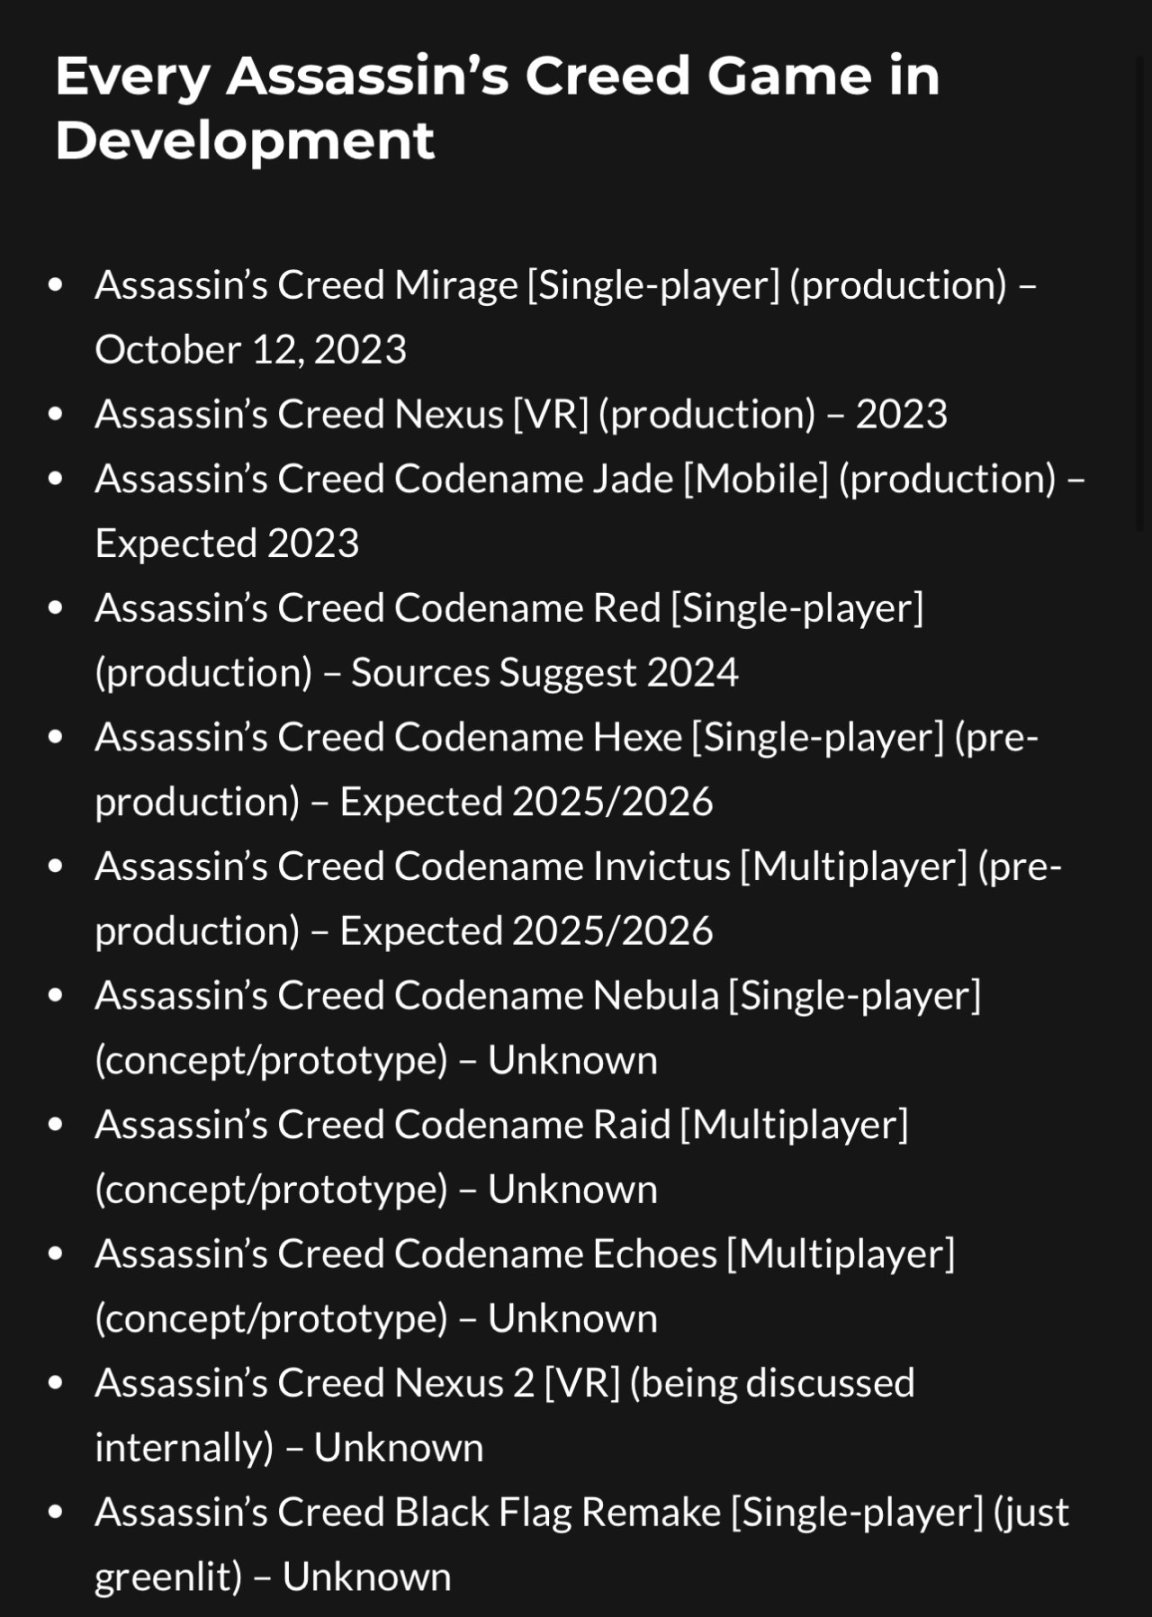Image resolution: width=1152 pixels, height=1617 pixels.
Task: Click the "Expected 2023" text under Codename Jade
Action: (227, 544)
